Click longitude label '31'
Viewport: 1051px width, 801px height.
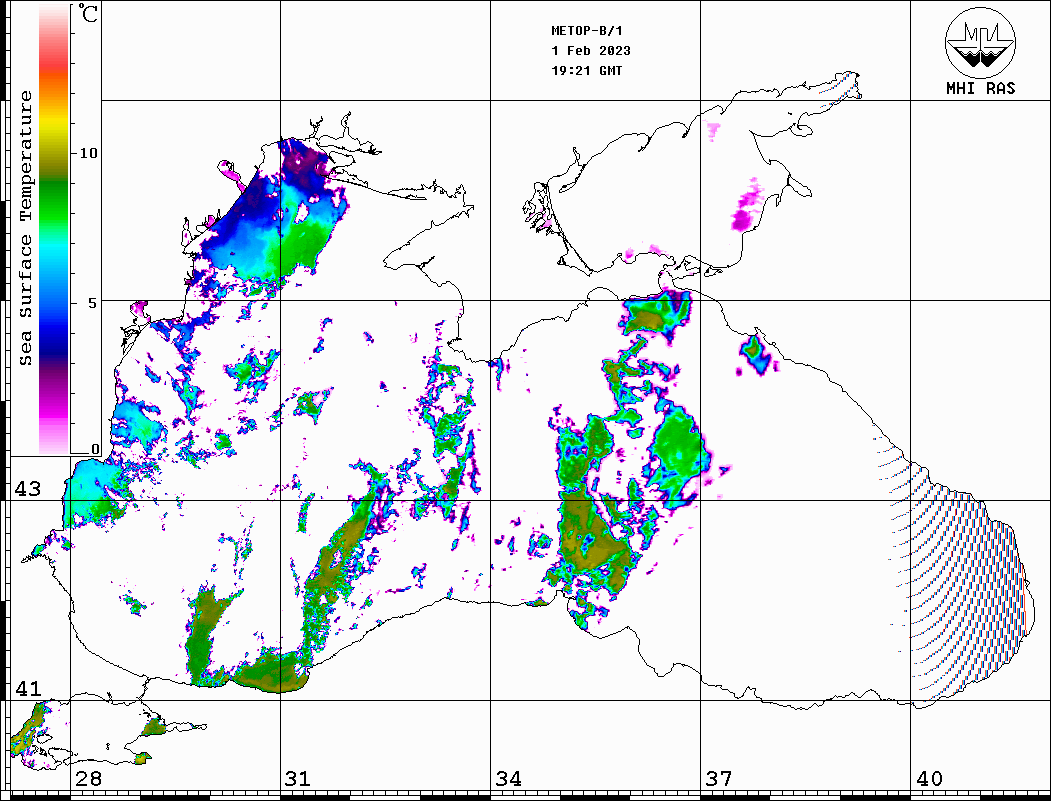[298, 778]
